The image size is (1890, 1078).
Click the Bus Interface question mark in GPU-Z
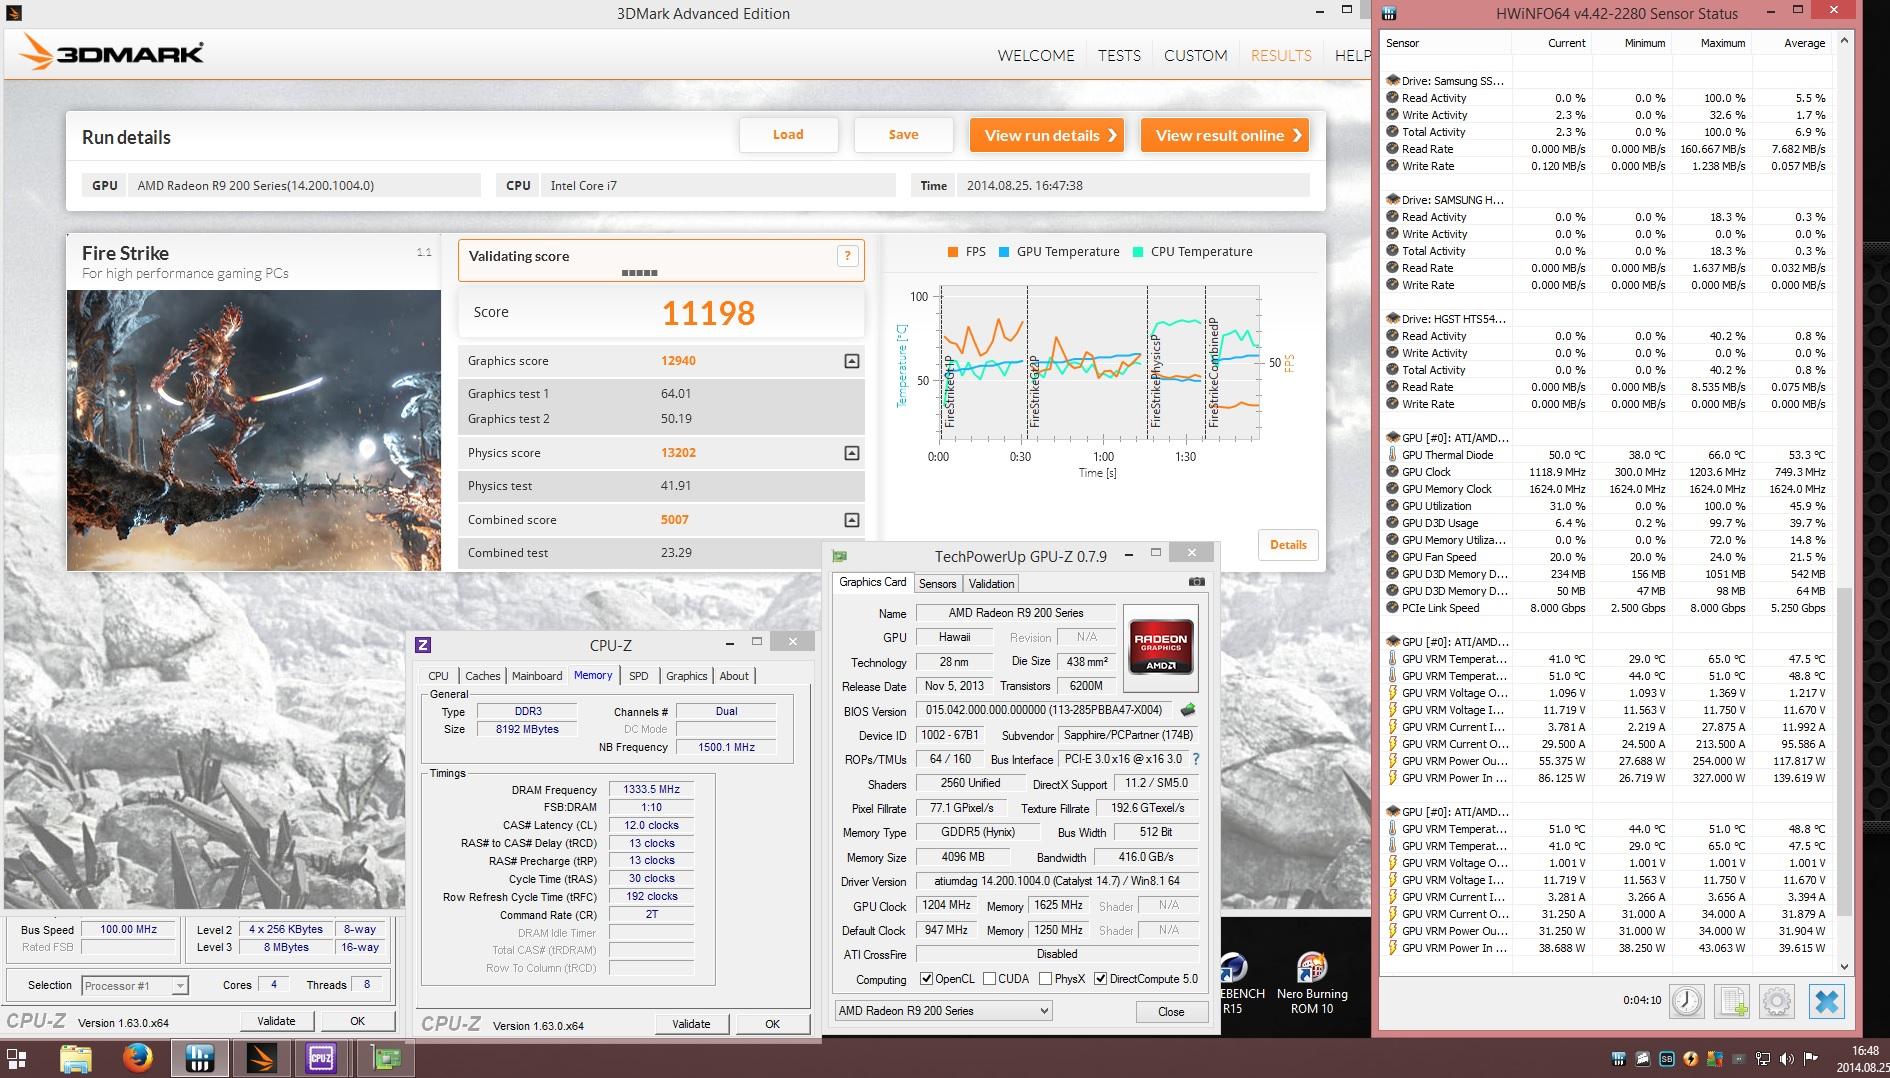pos(1196,759)
